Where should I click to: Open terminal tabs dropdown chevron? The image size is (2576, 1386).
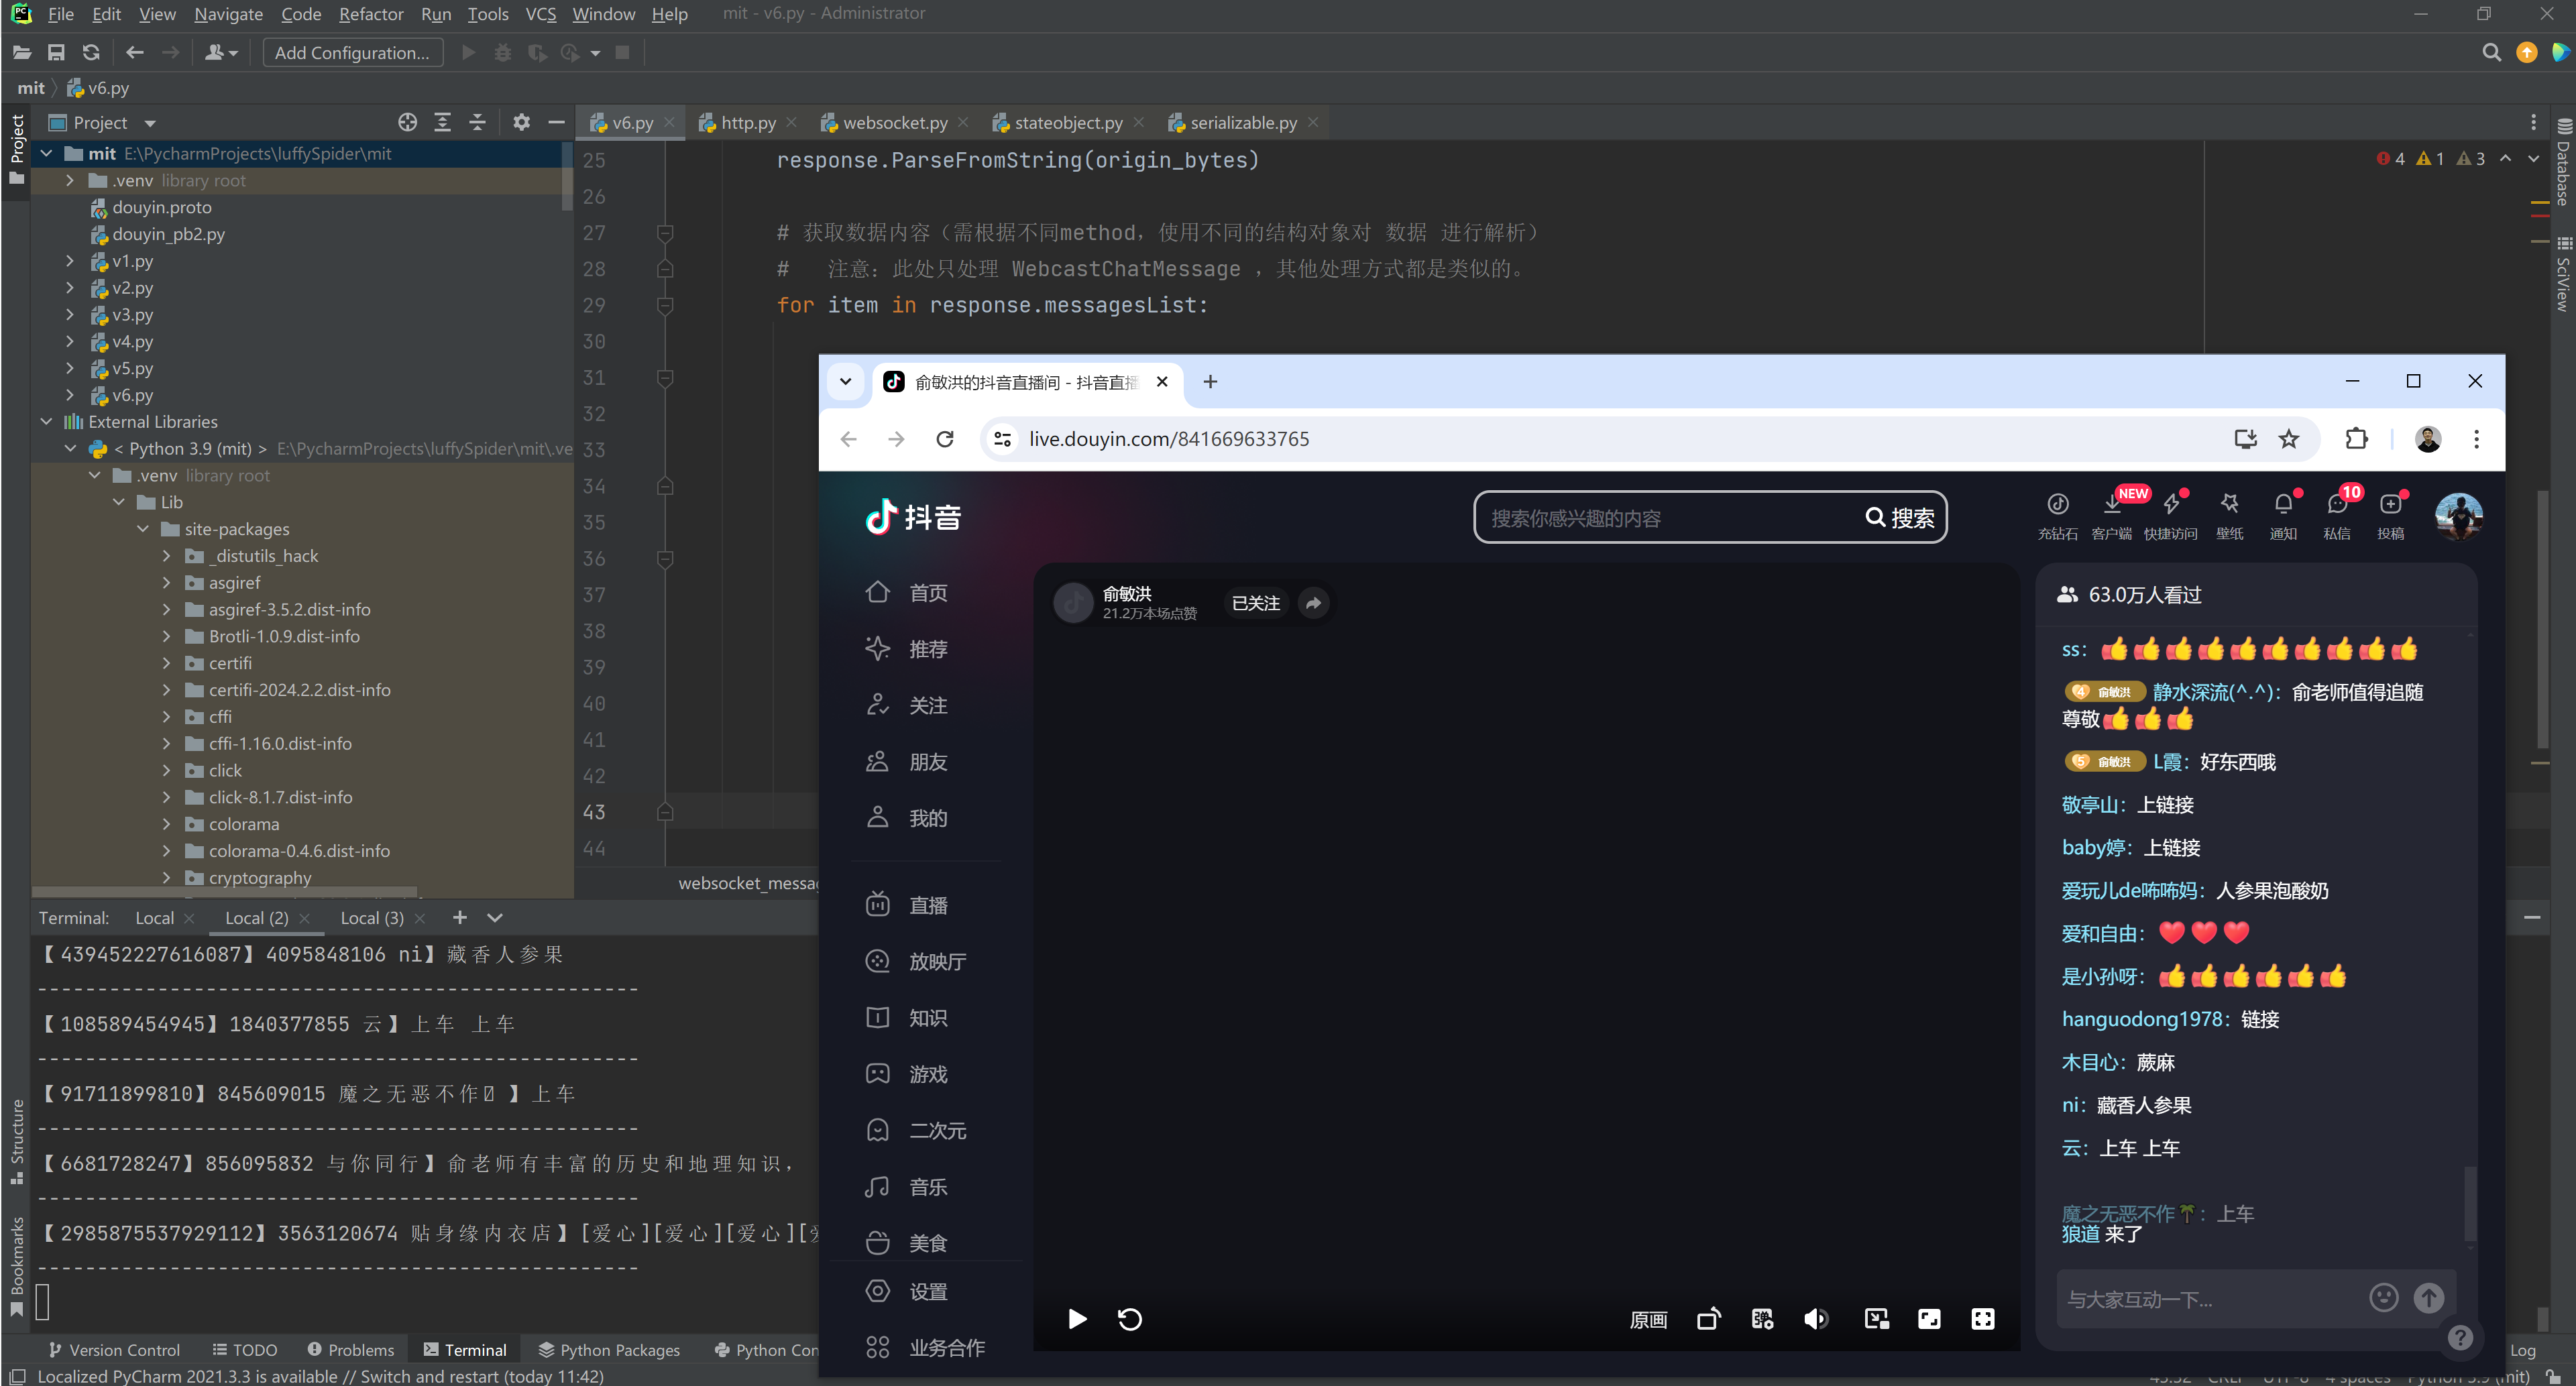tap(494, 917)
